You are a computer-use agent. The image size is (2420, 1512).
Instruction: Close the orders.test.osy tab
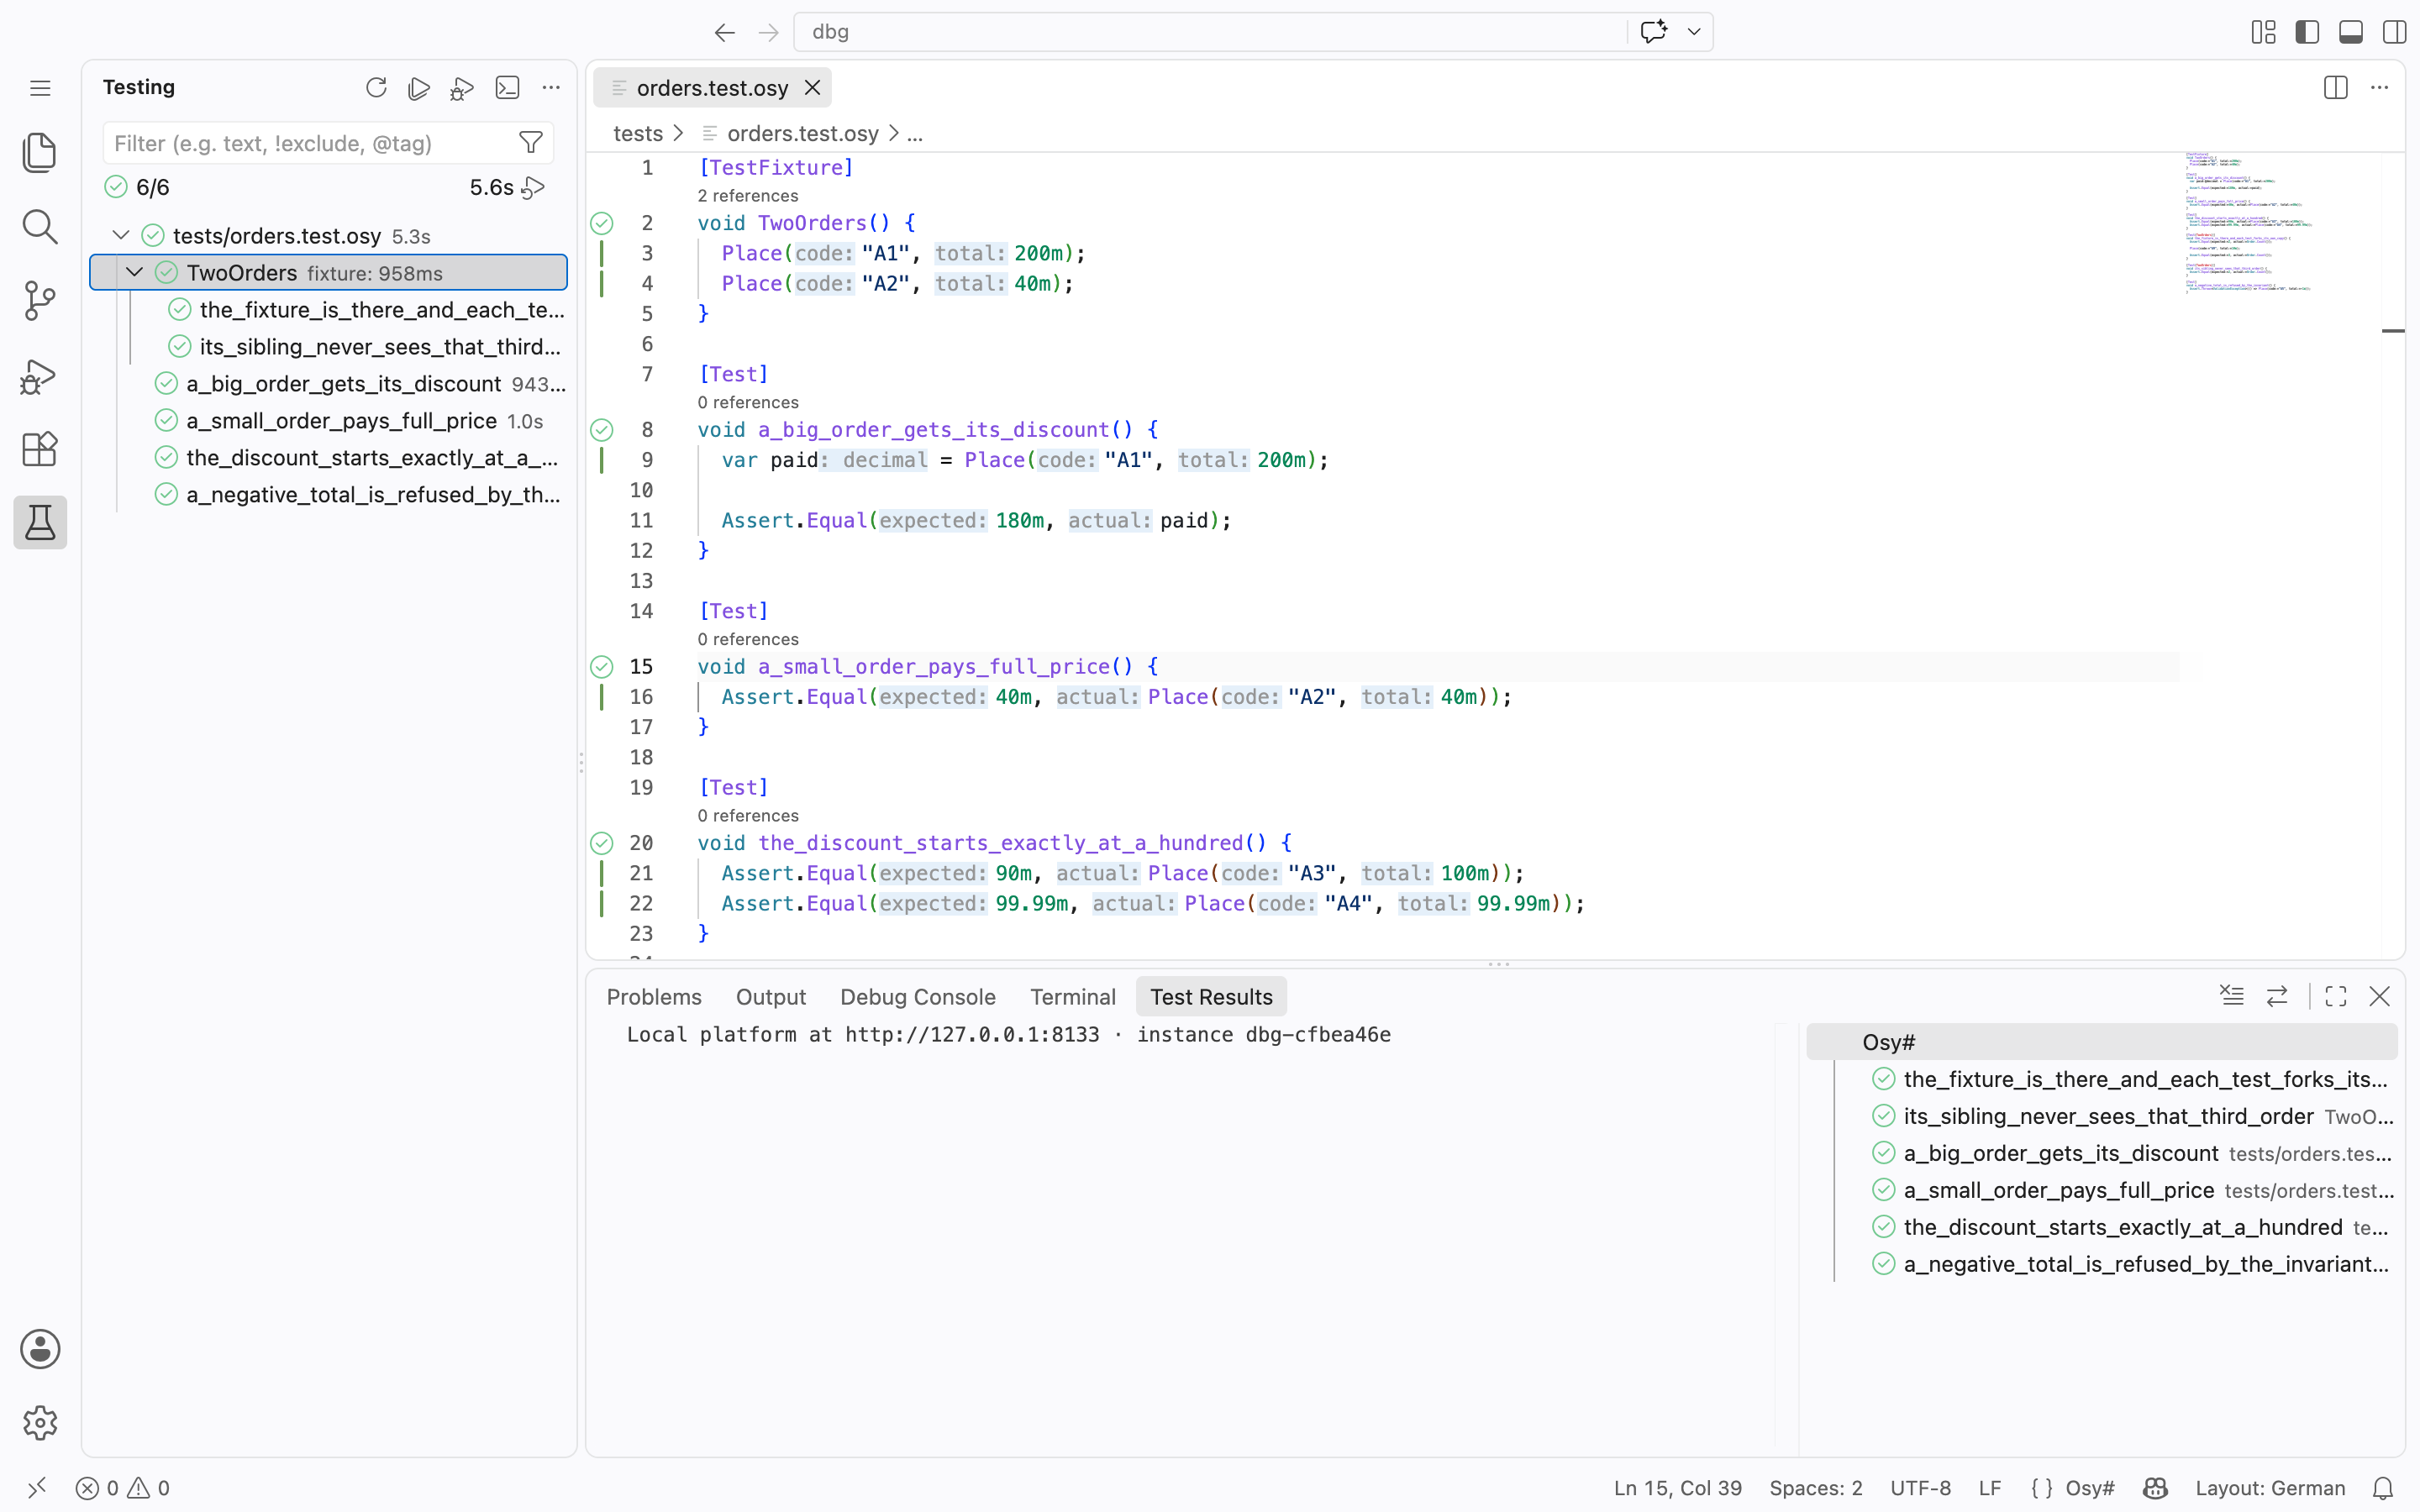tap(813, 88)
